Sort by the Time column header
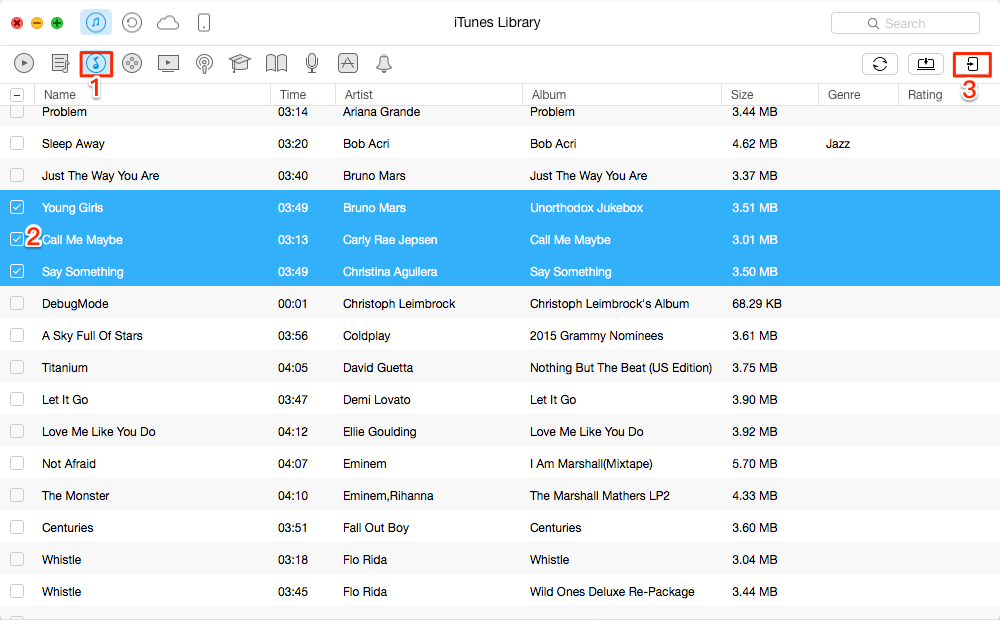 (303, 94)
